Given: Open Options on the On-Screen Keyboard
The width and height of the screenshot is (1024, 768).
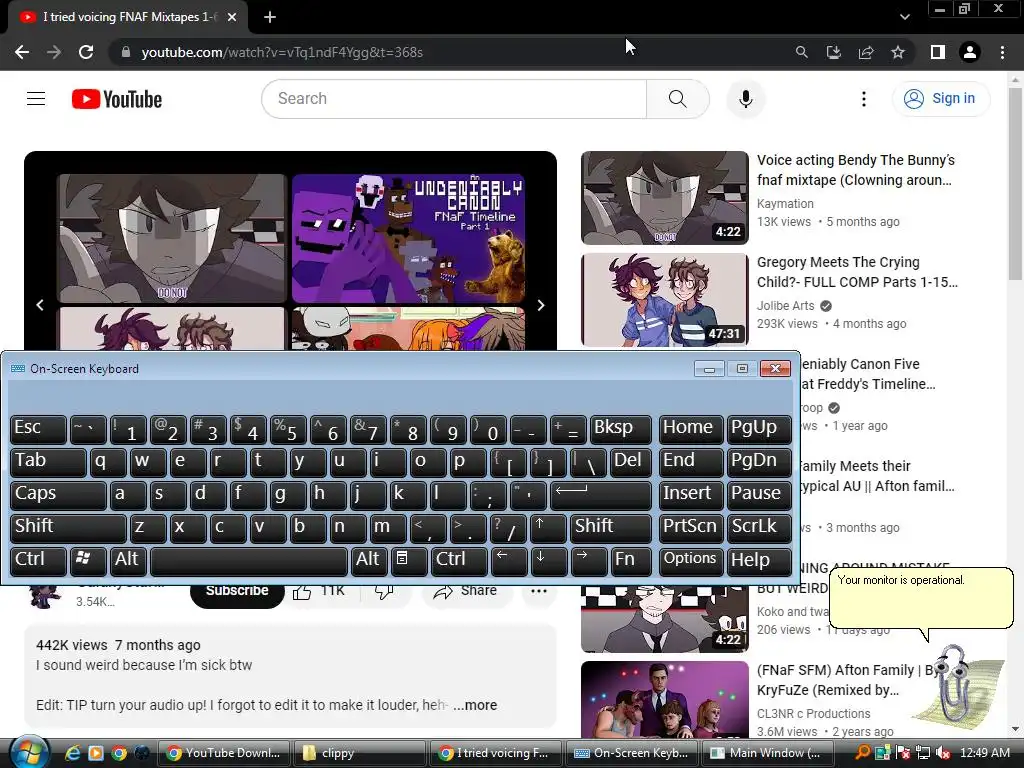Looking at the screenshot, I should 691,561.
